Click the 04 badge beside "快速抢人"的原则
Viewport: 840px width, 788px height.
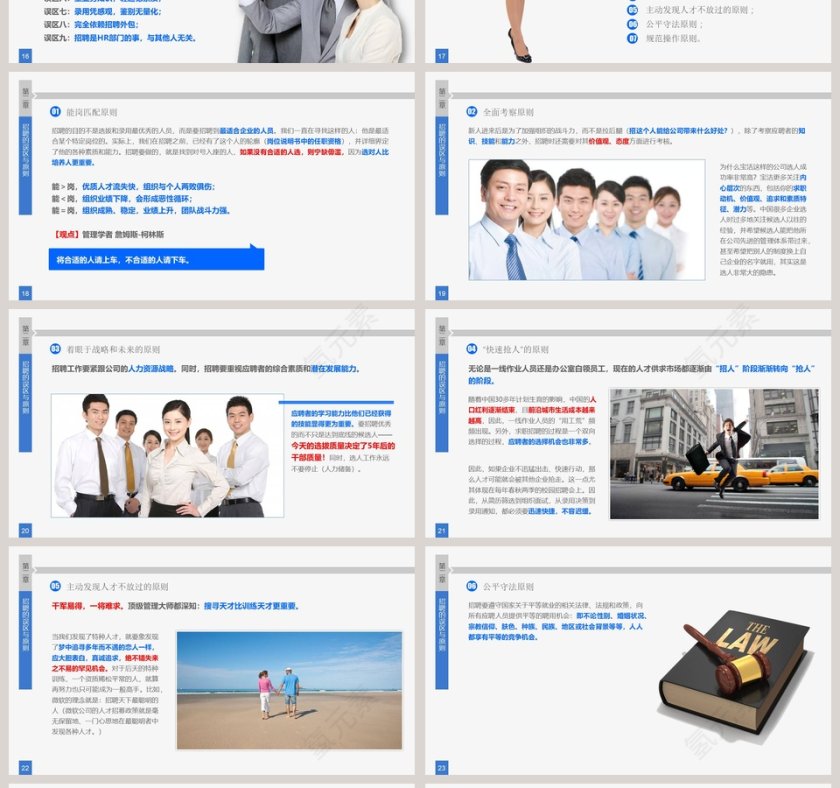pyautogui.click(x=472, y=349)
